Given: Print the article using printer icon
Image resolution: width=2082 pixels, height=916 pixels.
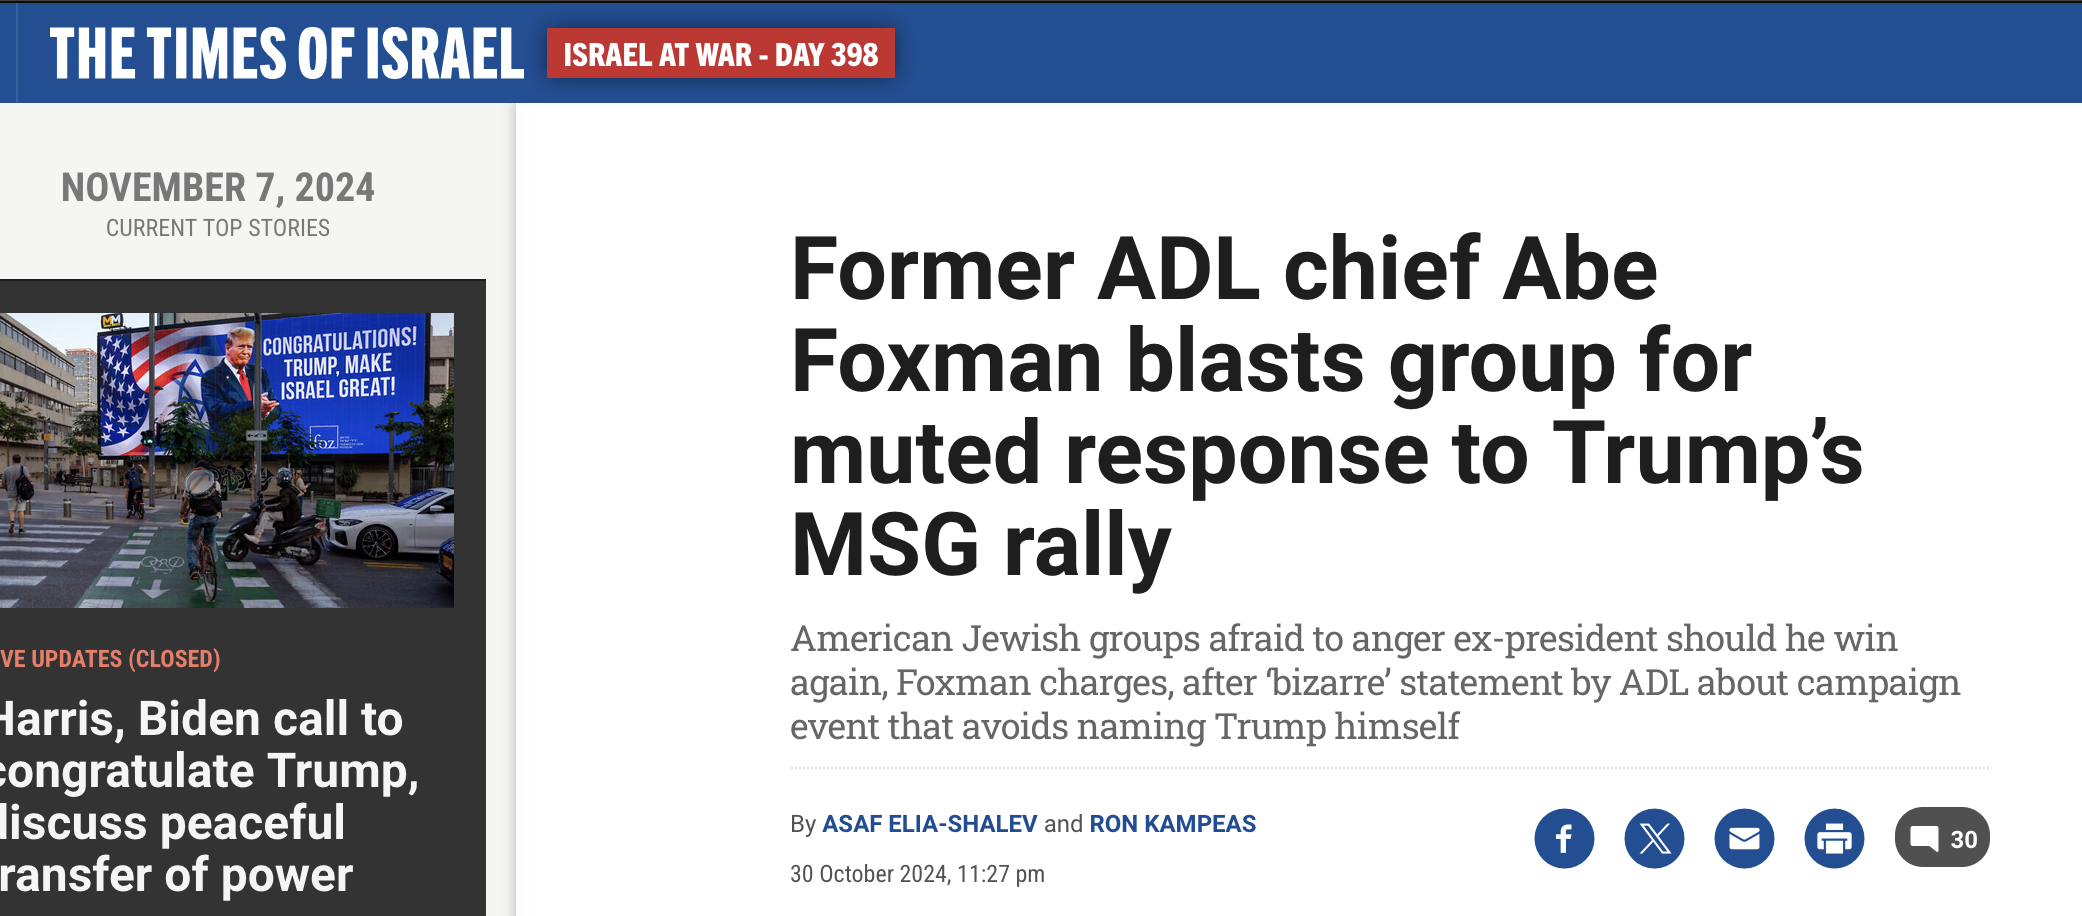Looking at the screenshot, I should pos(1834,838).
